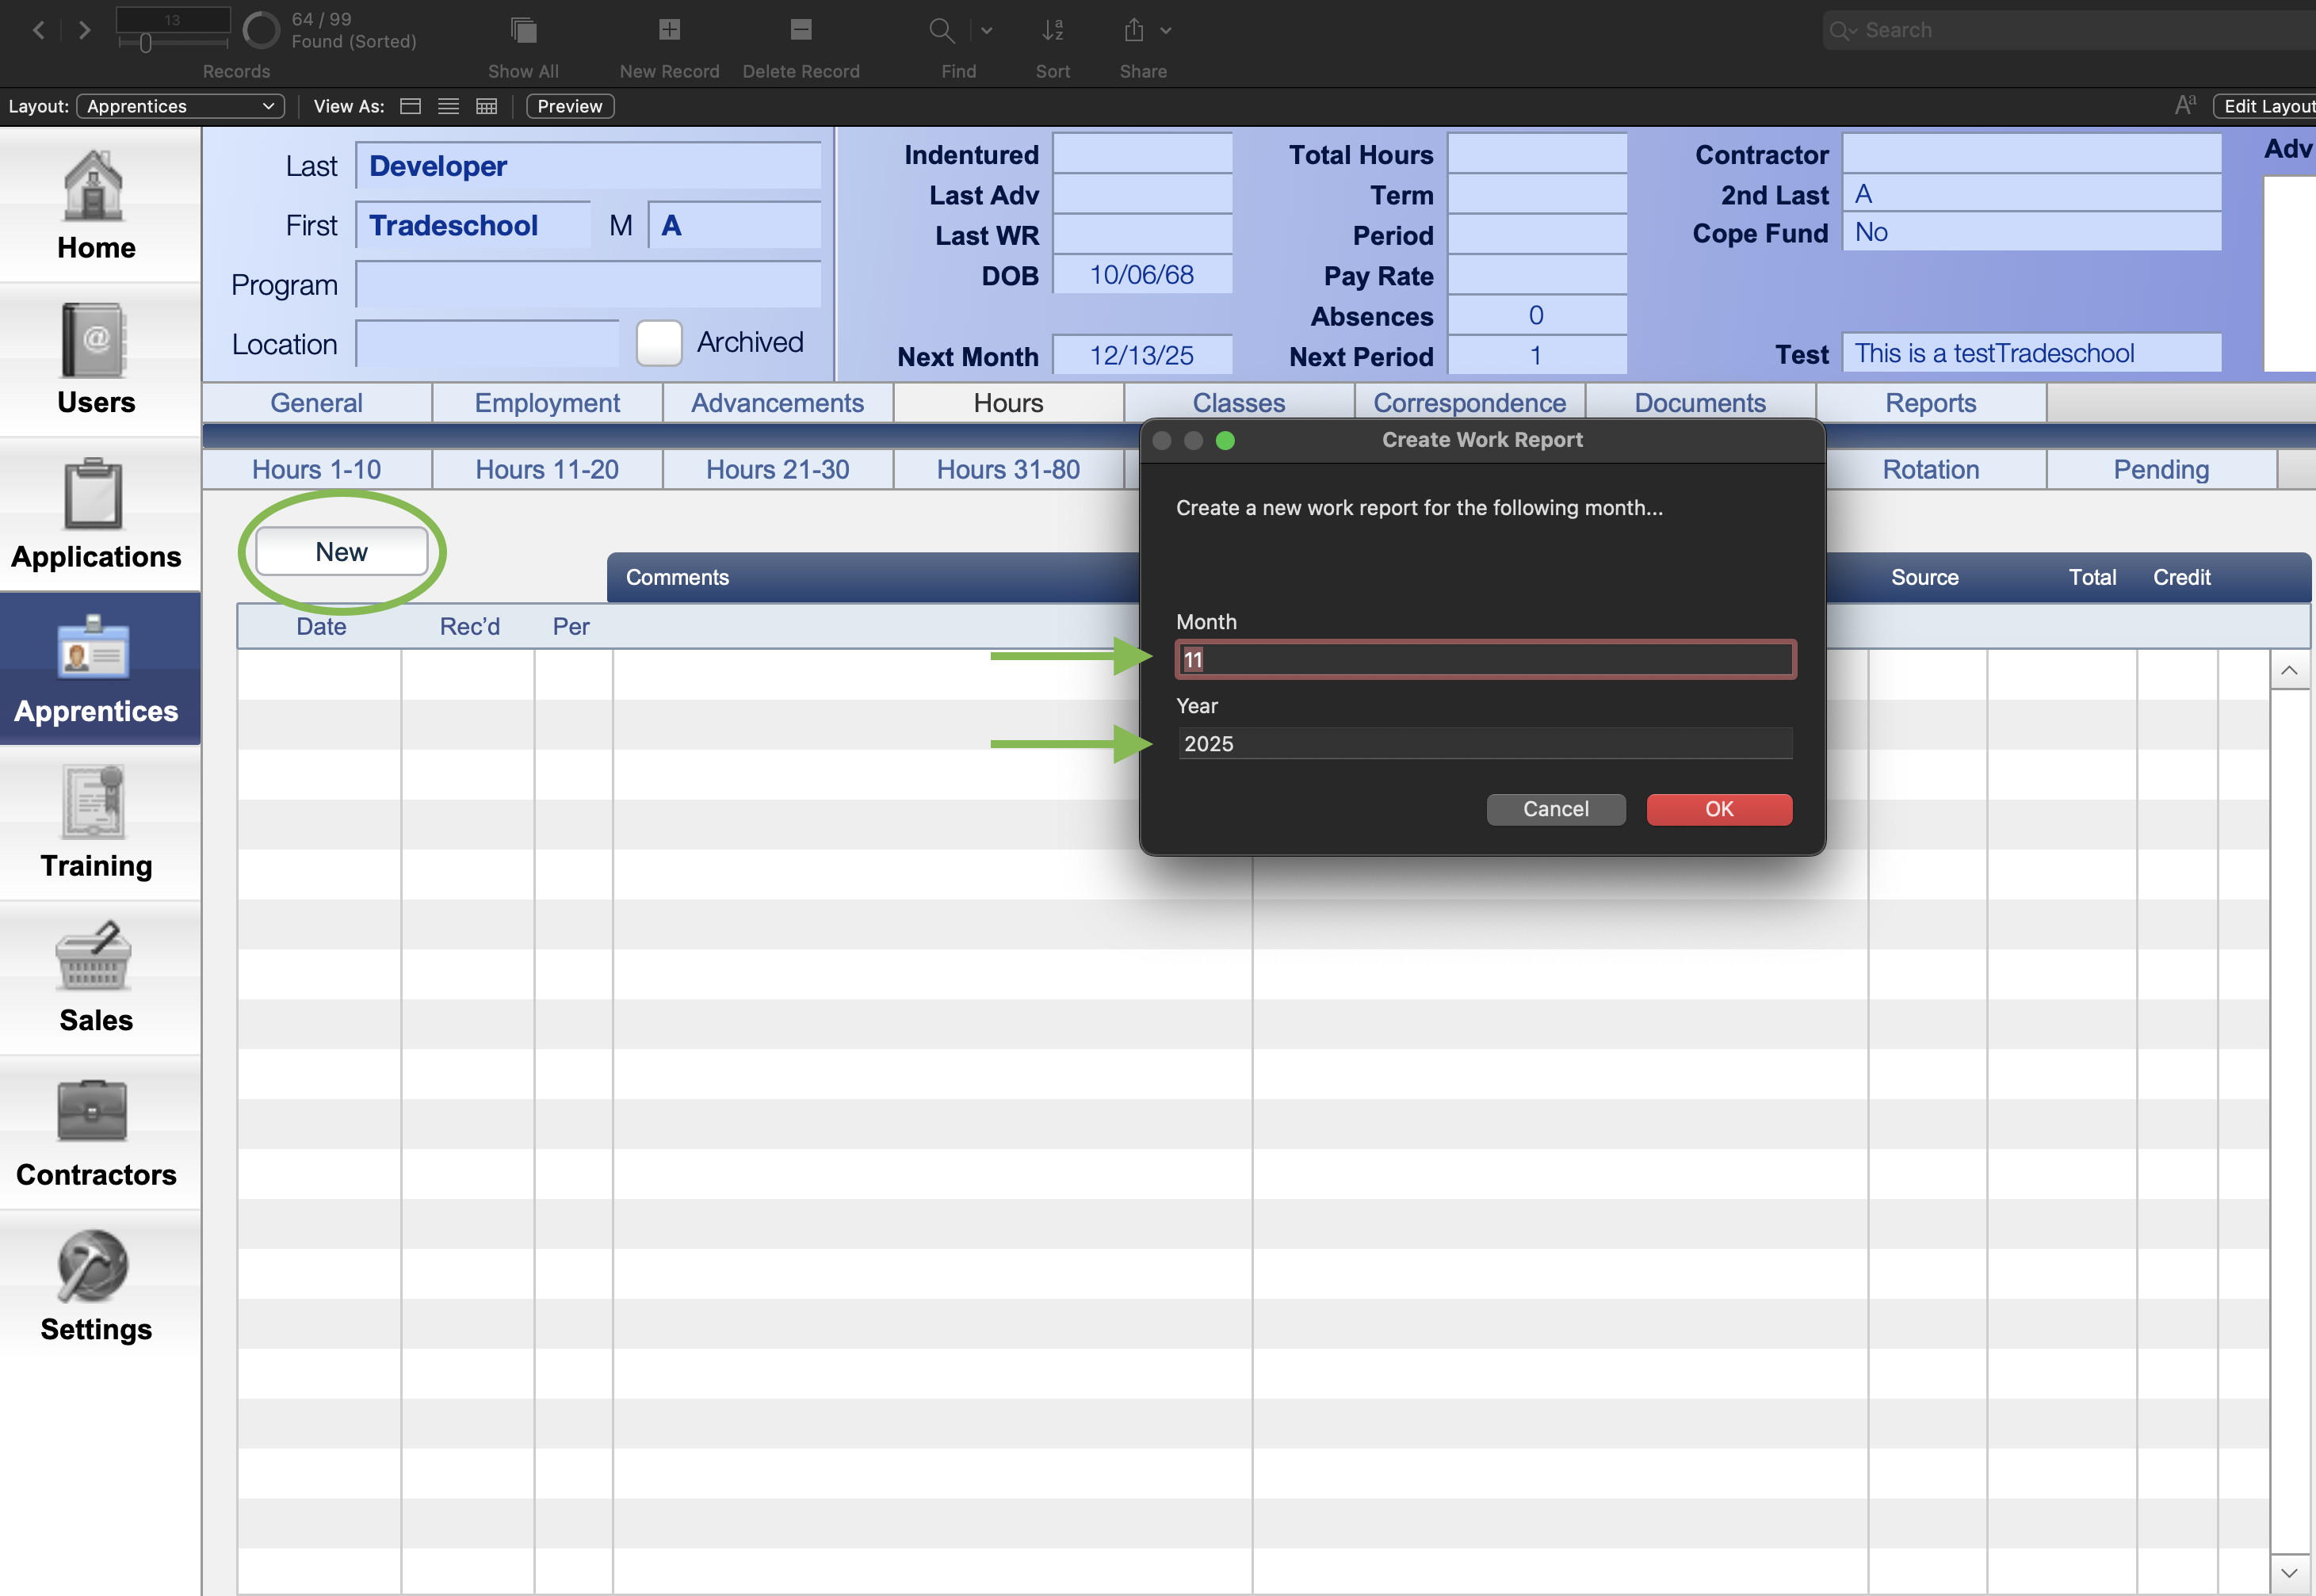Open Settings from the sidebar
2316x1596 pixels.
(95, 1285)
